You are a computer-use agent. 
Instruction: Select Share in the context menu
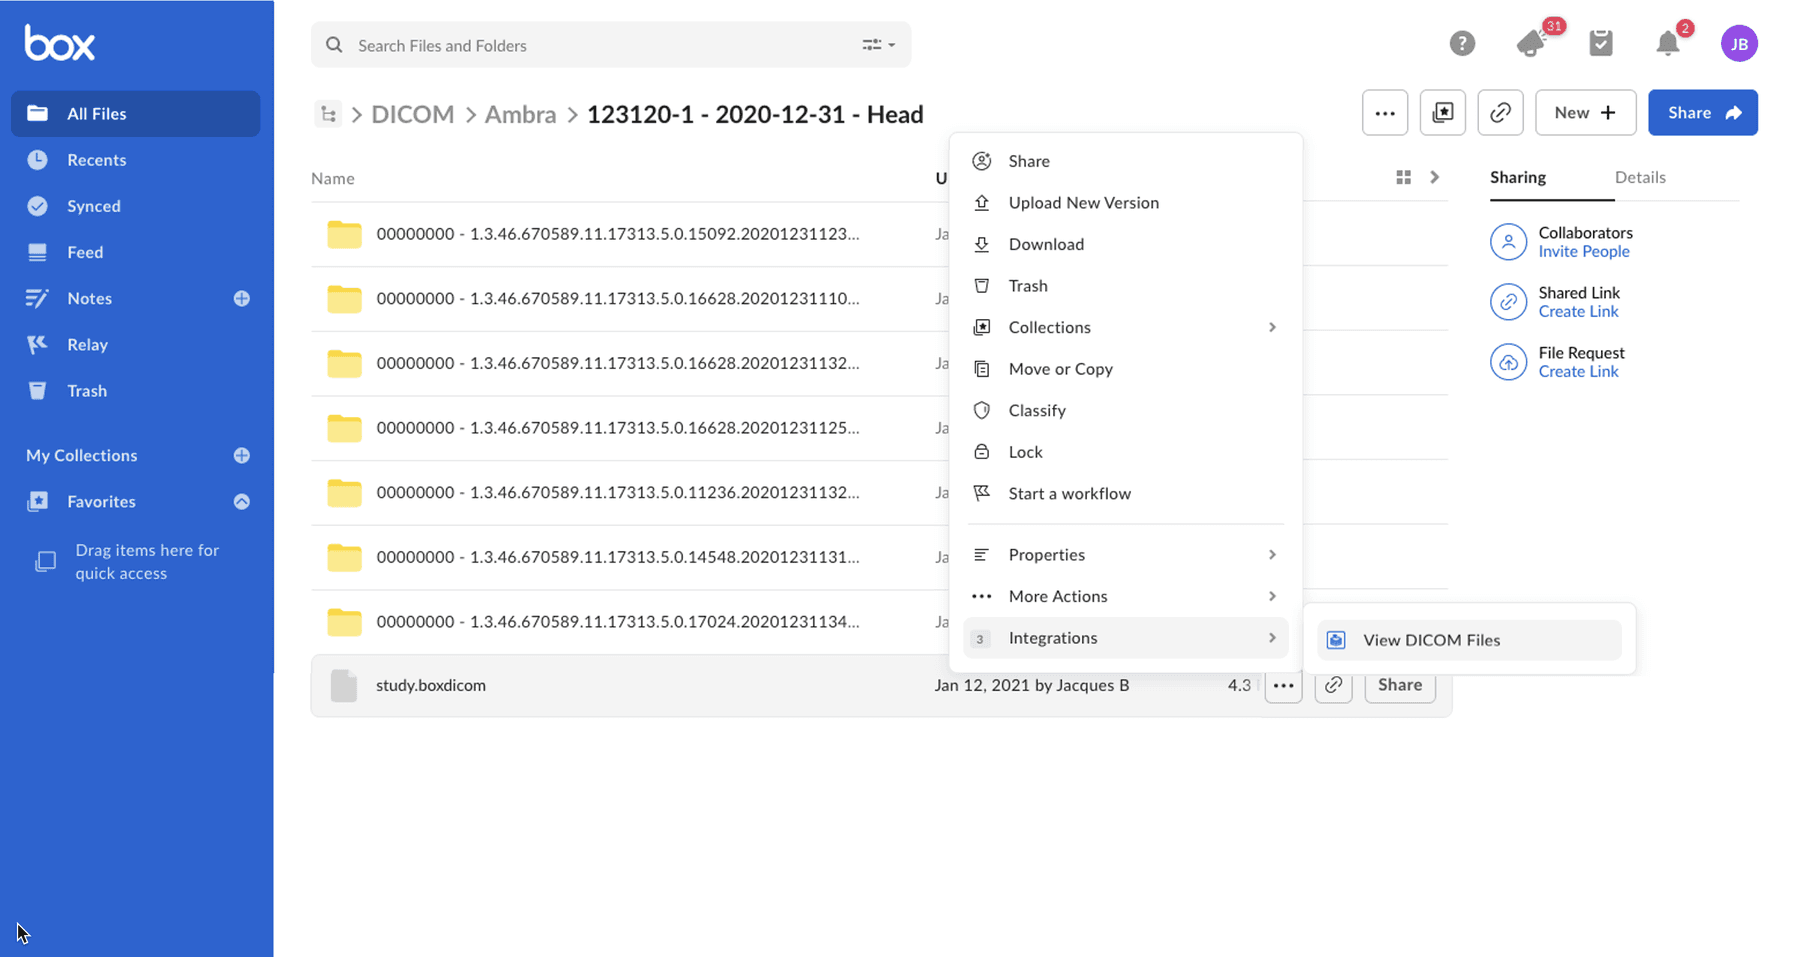click(x=1125, y=161)
